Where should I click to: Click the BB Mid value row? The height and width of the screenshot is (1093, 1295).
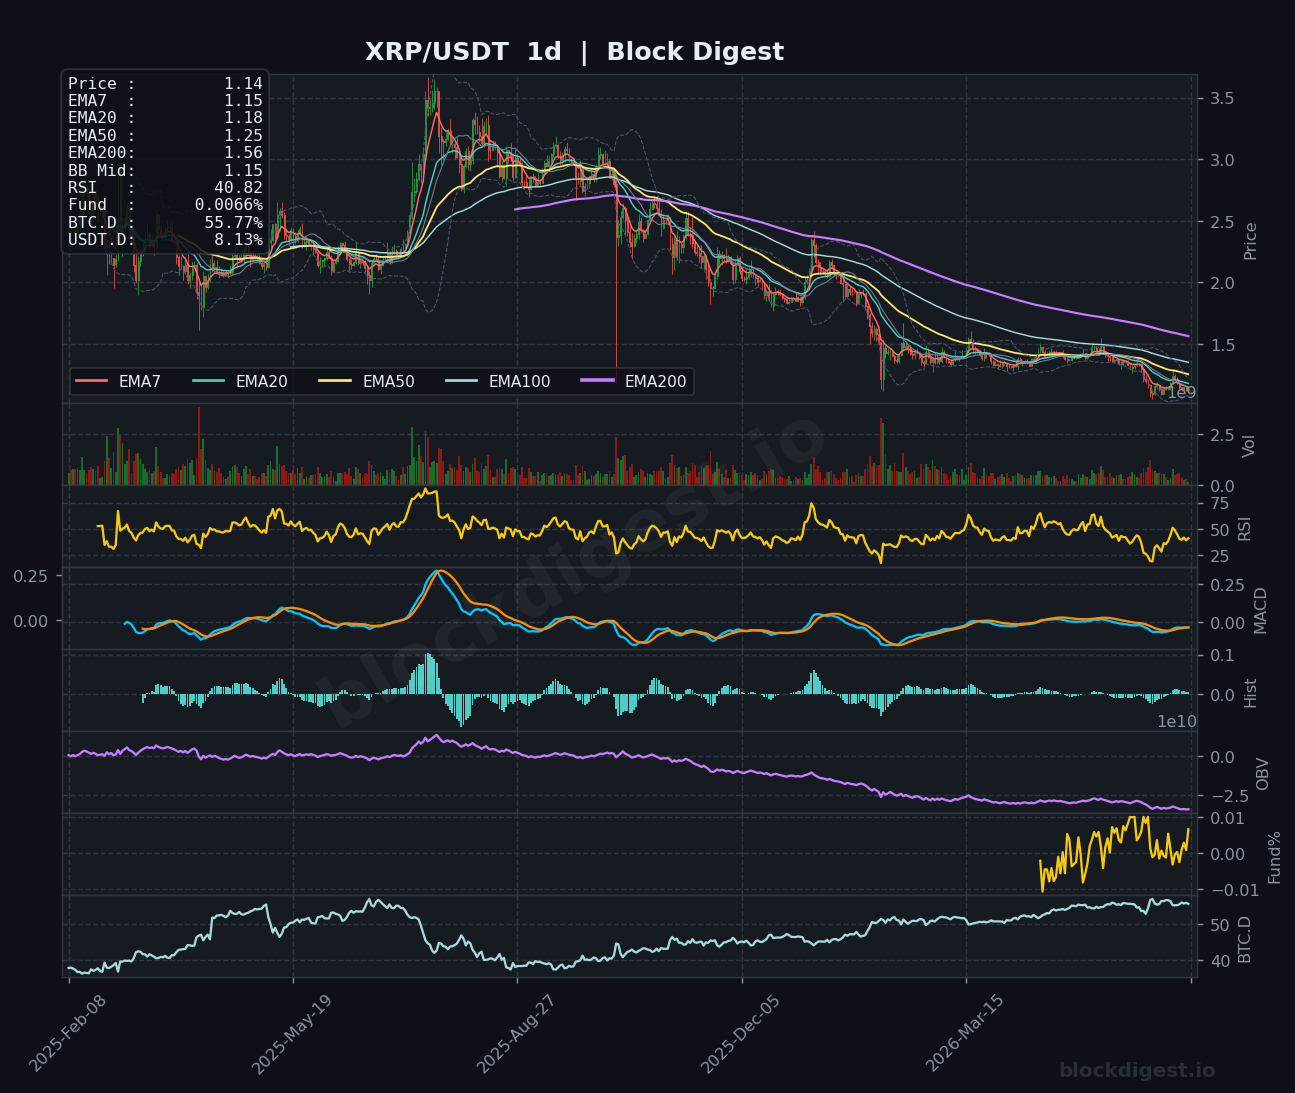coord(165,170)
